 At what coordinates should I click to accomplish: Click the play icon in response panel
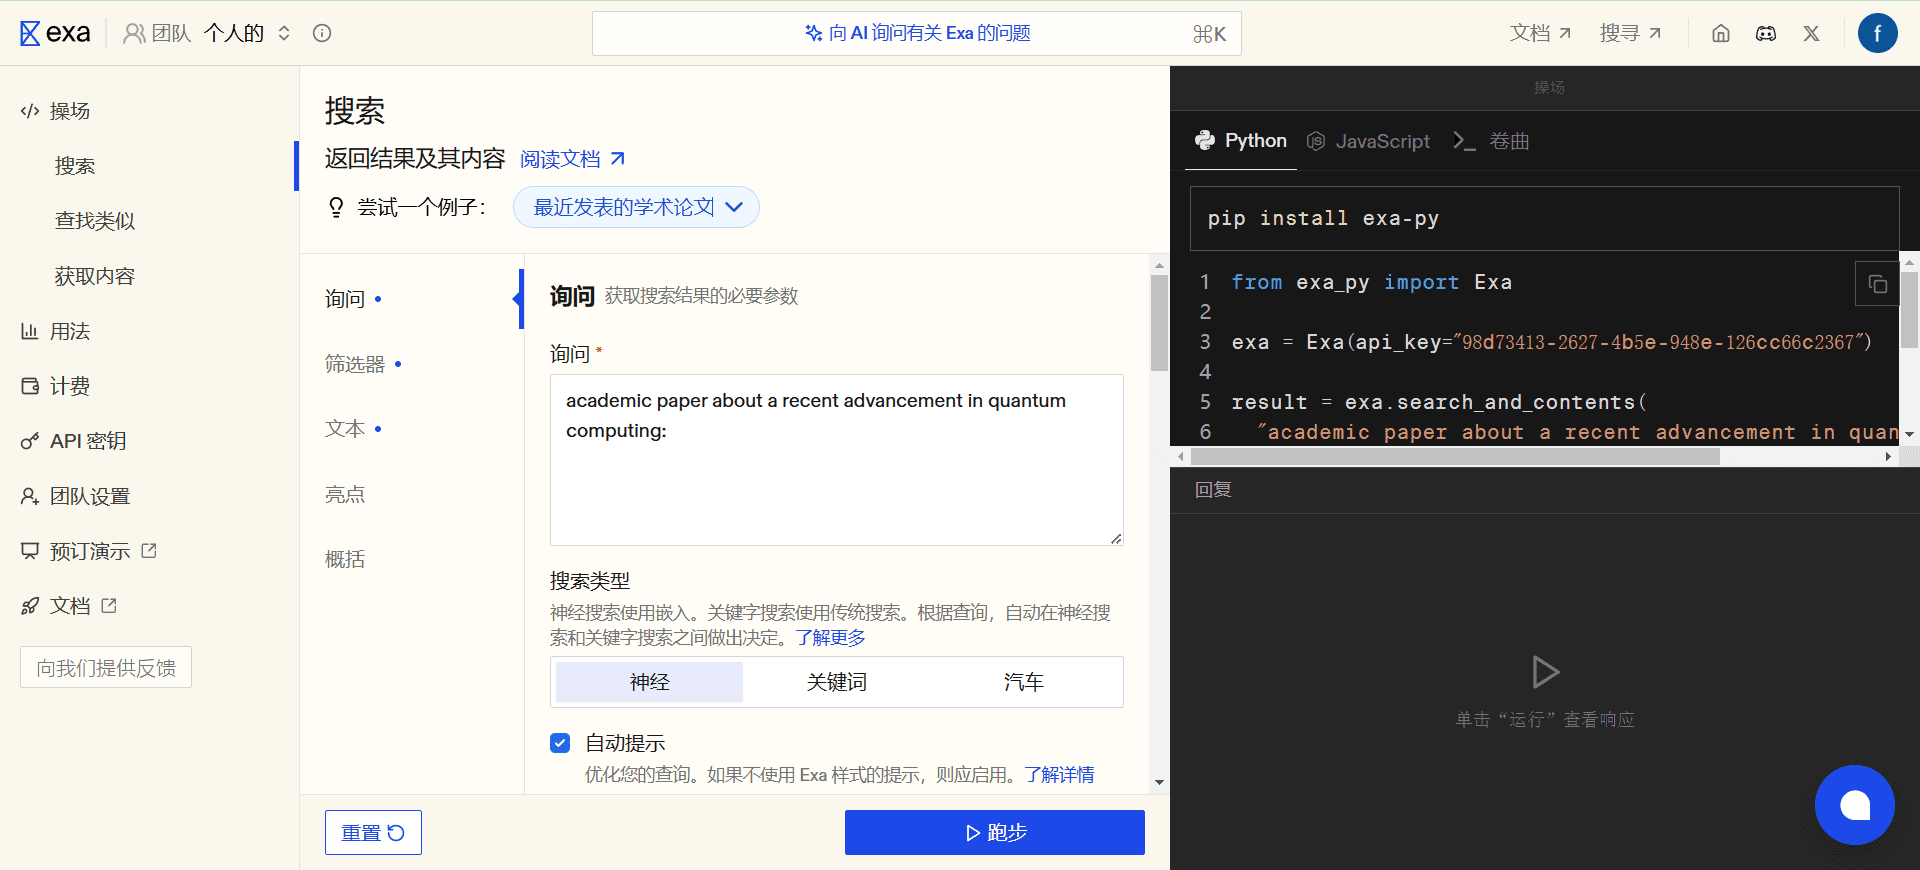coord(1545,672)
